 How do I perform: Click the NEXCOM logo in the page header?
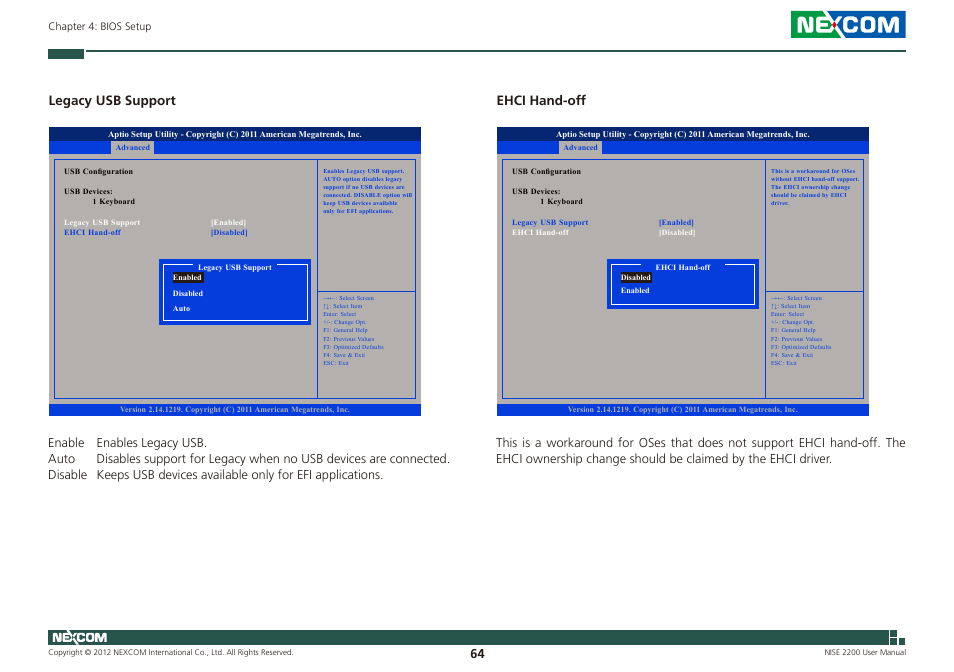point(848,25)
